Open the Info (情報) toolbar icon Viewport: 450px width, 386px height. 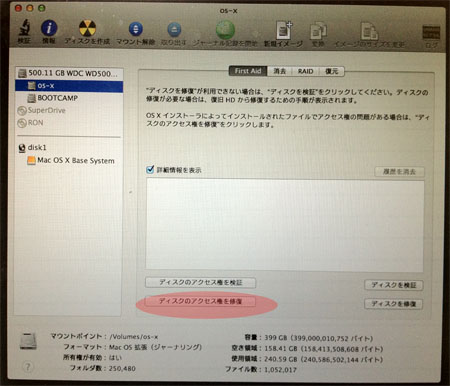(49, 28)
